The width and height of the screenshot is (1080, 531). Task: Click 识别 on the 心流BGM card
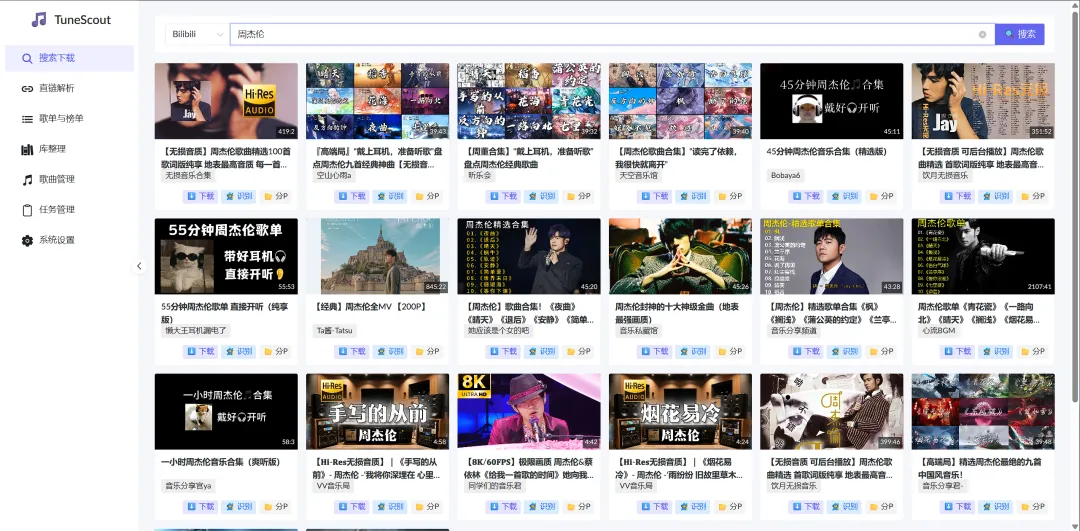point(995,351)
